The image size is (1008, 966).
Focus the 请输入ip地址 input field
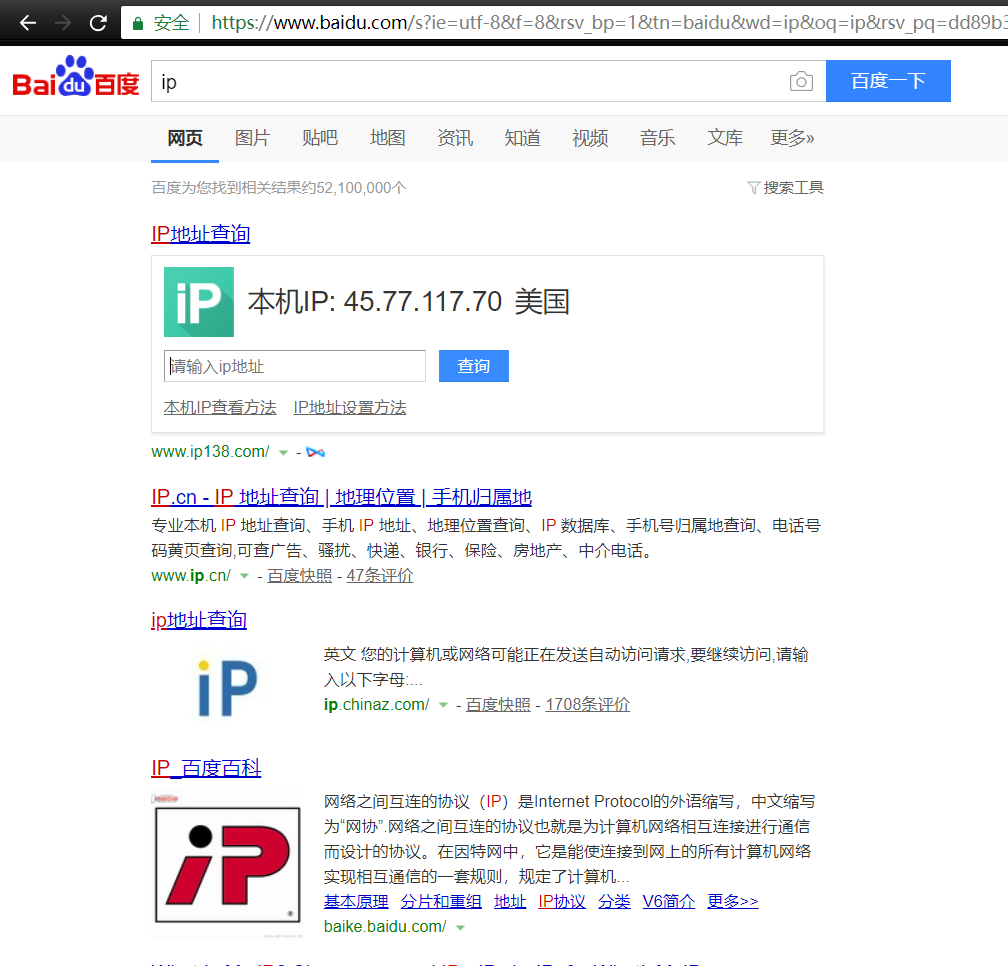point(294,366)
